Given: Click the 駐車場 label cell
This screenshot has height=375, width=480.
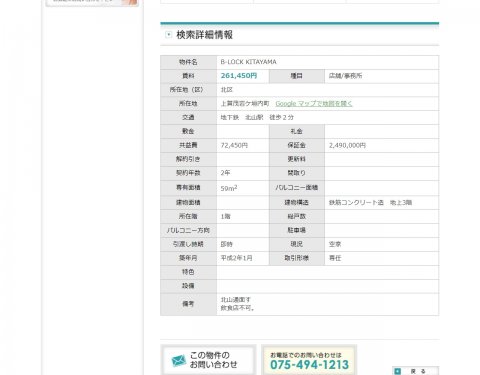Looking at the screenshot, I should [x=297, y=230].
